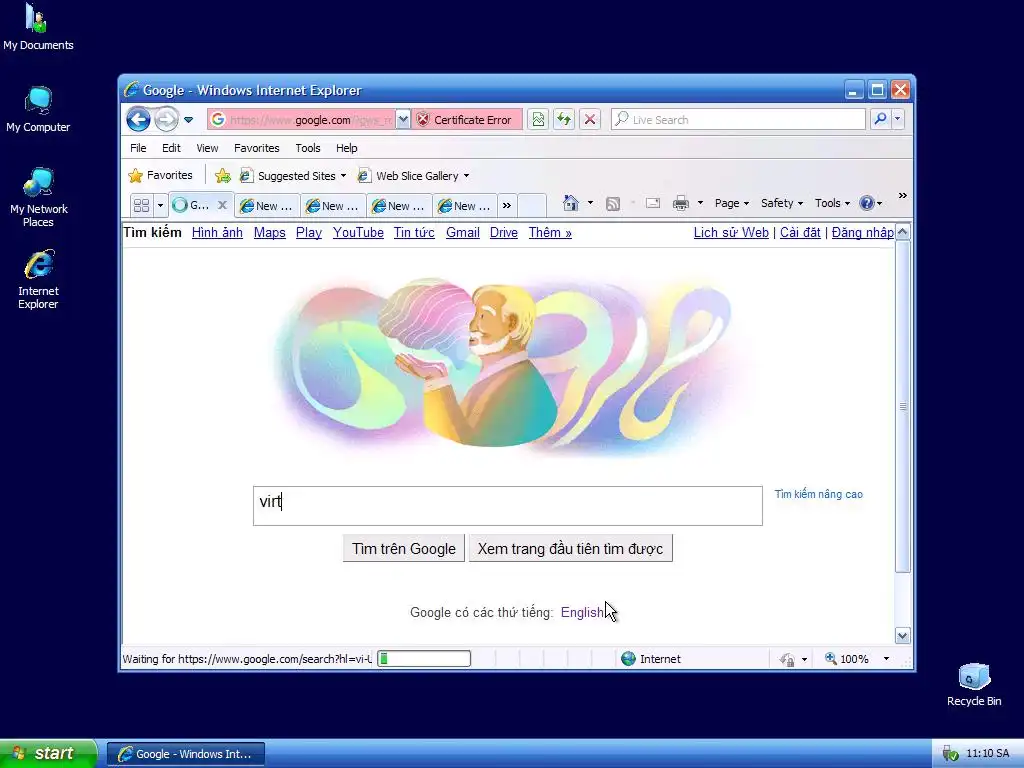Screen dimensions: 1024x768
Task: Open the Hình ảnh link
Action: [217, 232]
